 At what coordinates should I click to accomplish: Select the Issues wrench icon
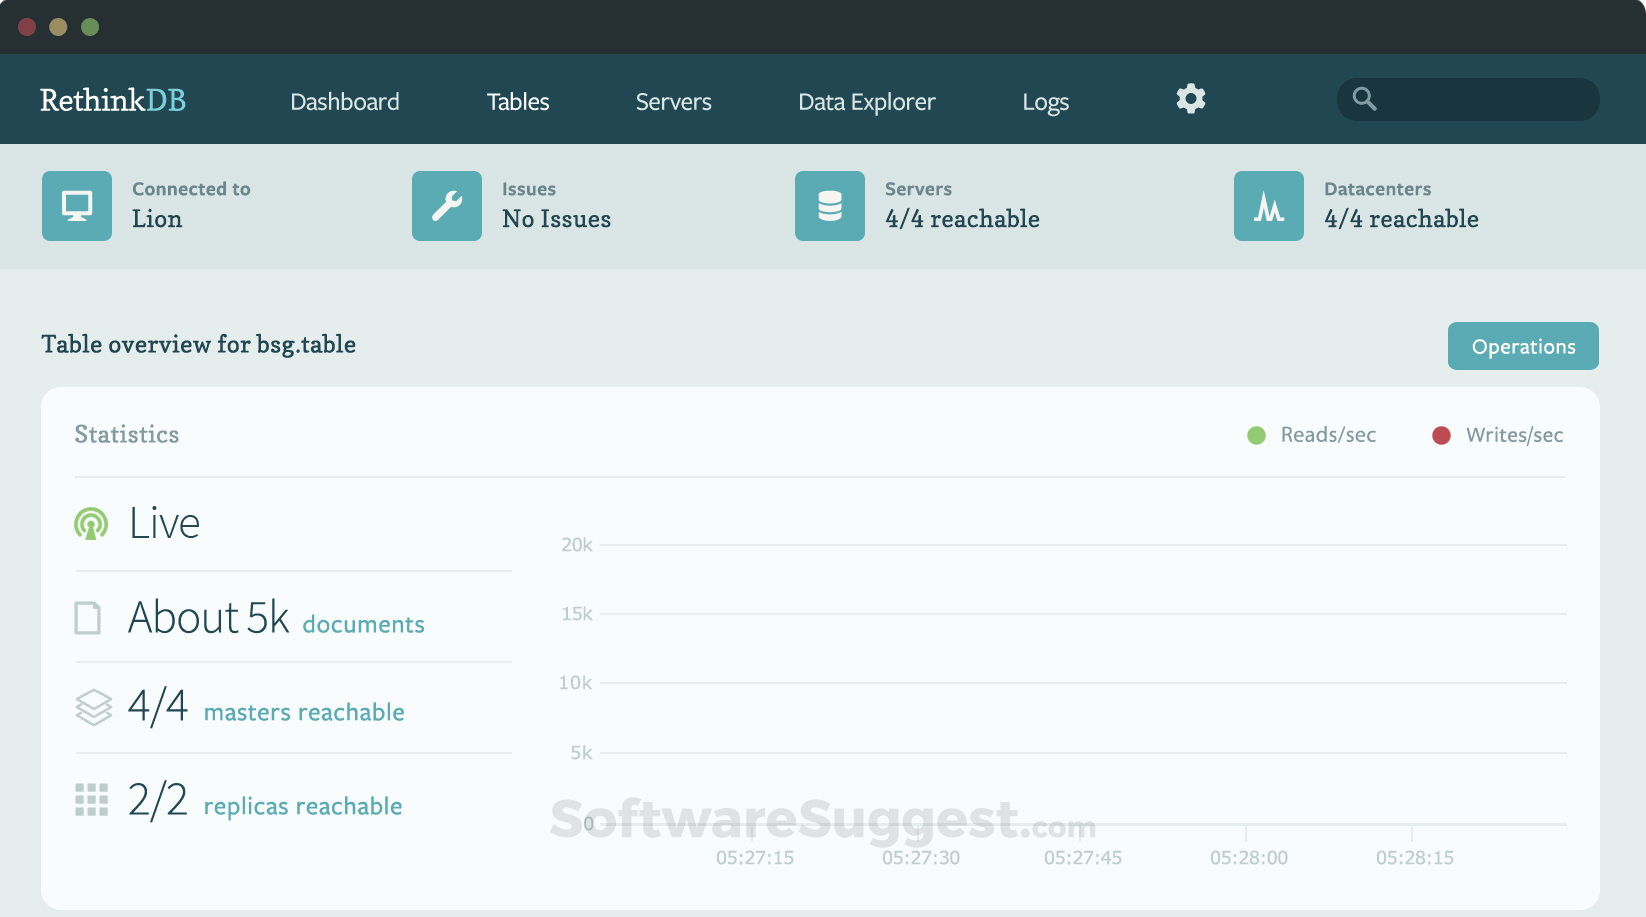(447, 206)
